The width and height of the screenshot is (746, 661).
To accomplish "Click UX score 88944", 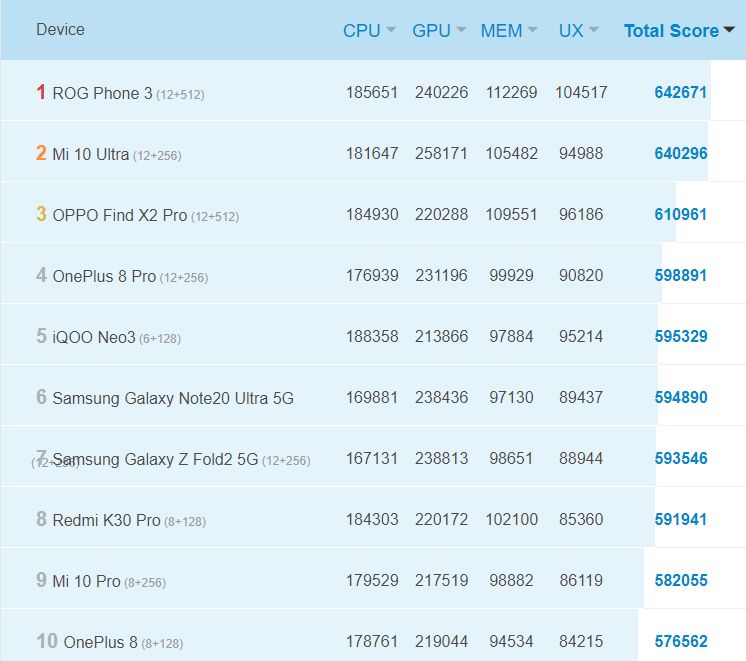I will point(581,458).
